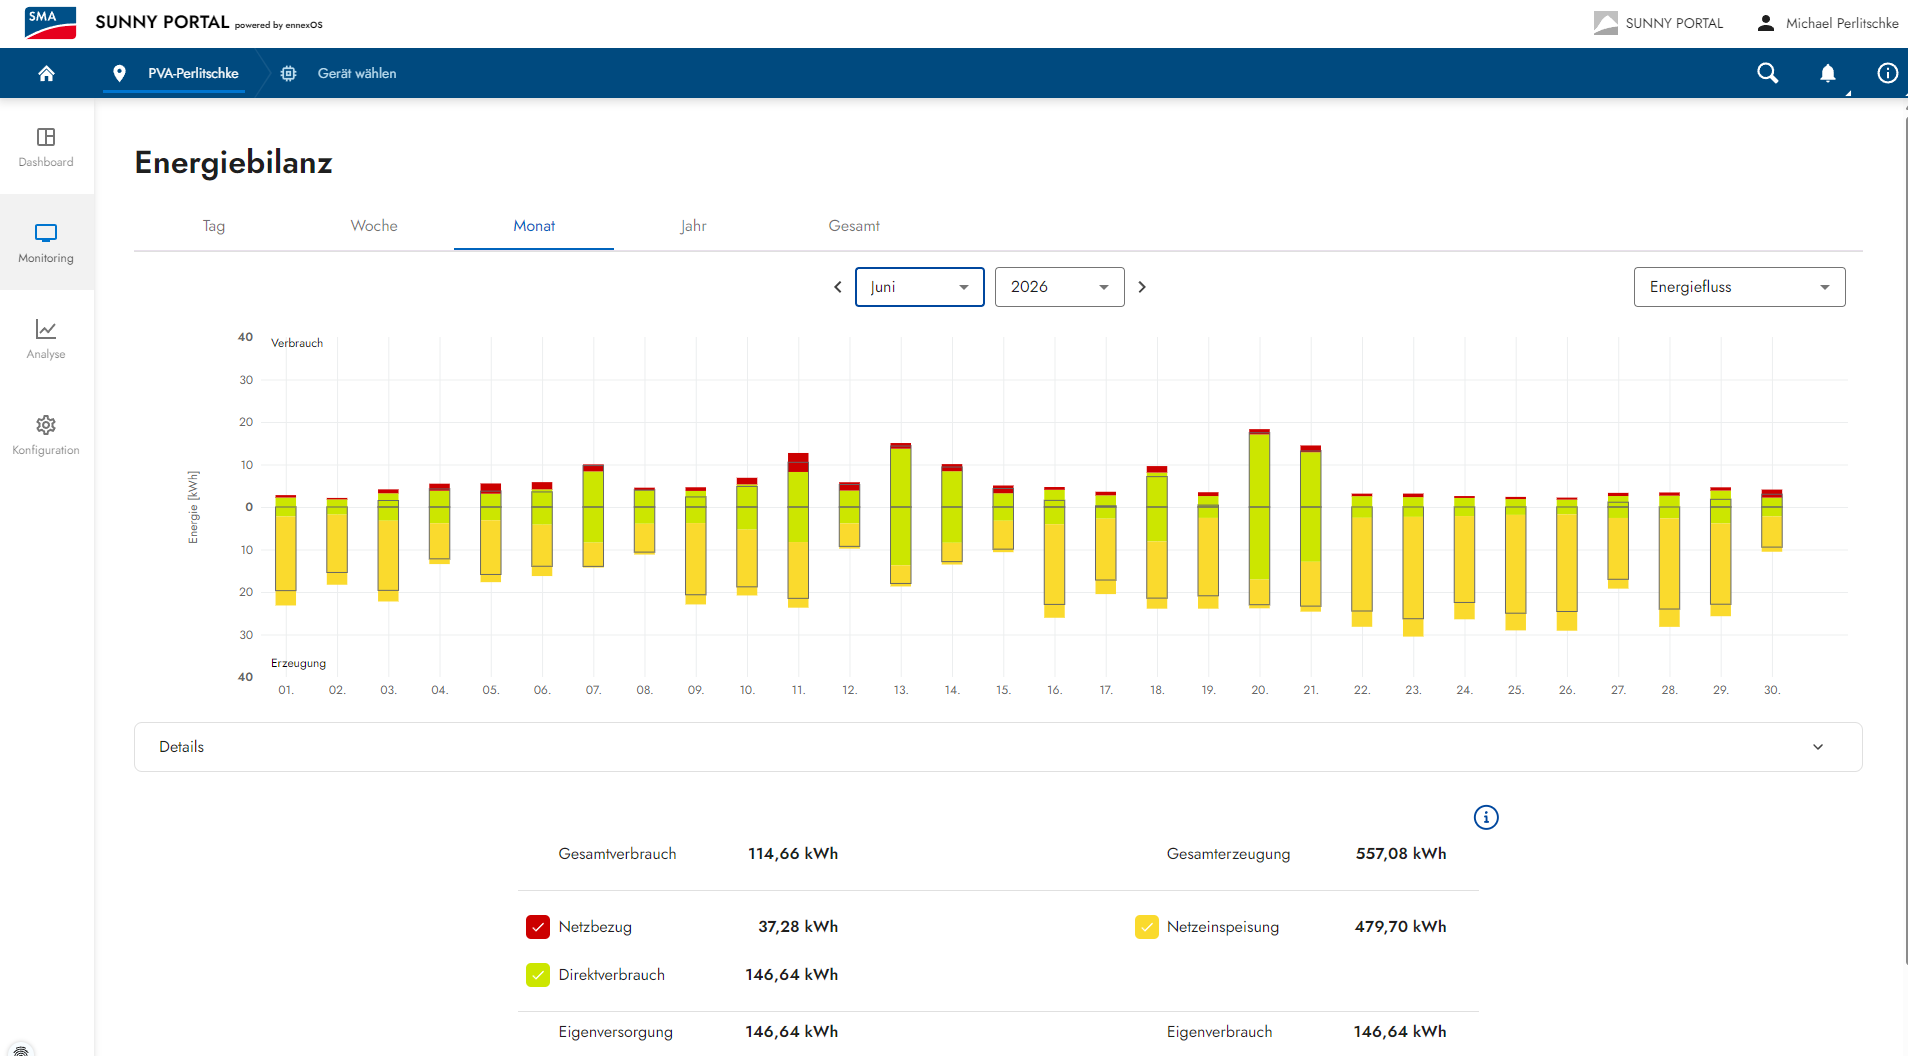Open Analyse in the sidebar
The height and width of the screenshot is (1056, 1908).
(x=46, y=339)
